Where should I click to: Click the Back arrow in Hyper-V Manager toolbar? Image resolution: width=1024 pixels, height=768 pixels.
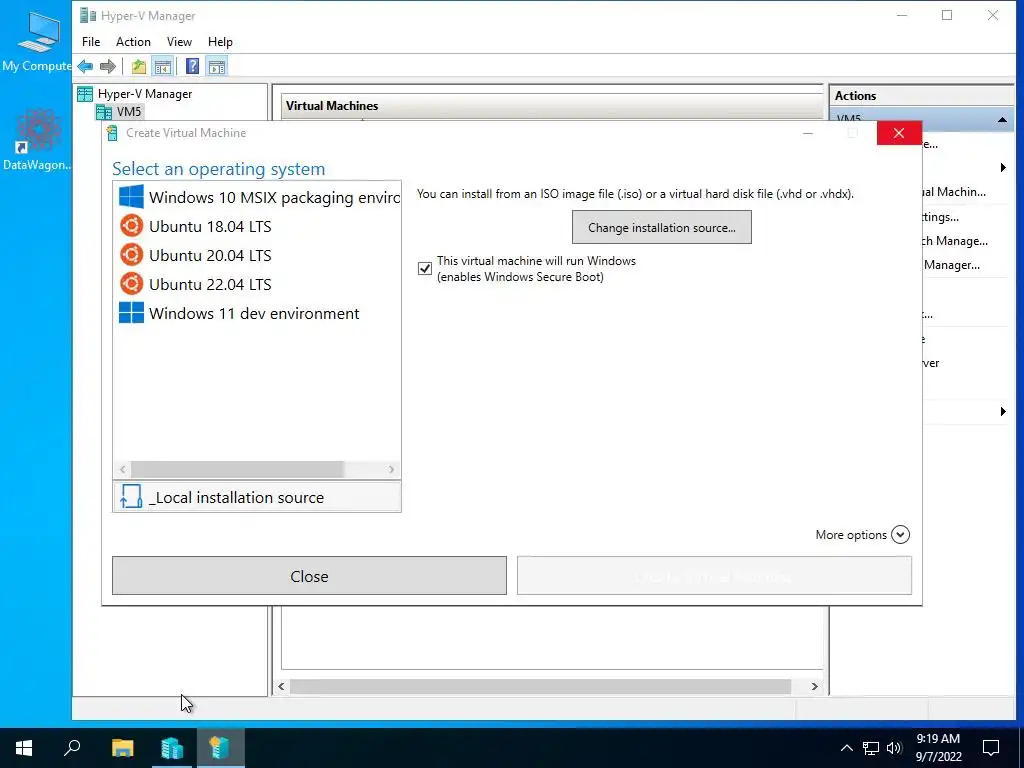pos(85,66)
